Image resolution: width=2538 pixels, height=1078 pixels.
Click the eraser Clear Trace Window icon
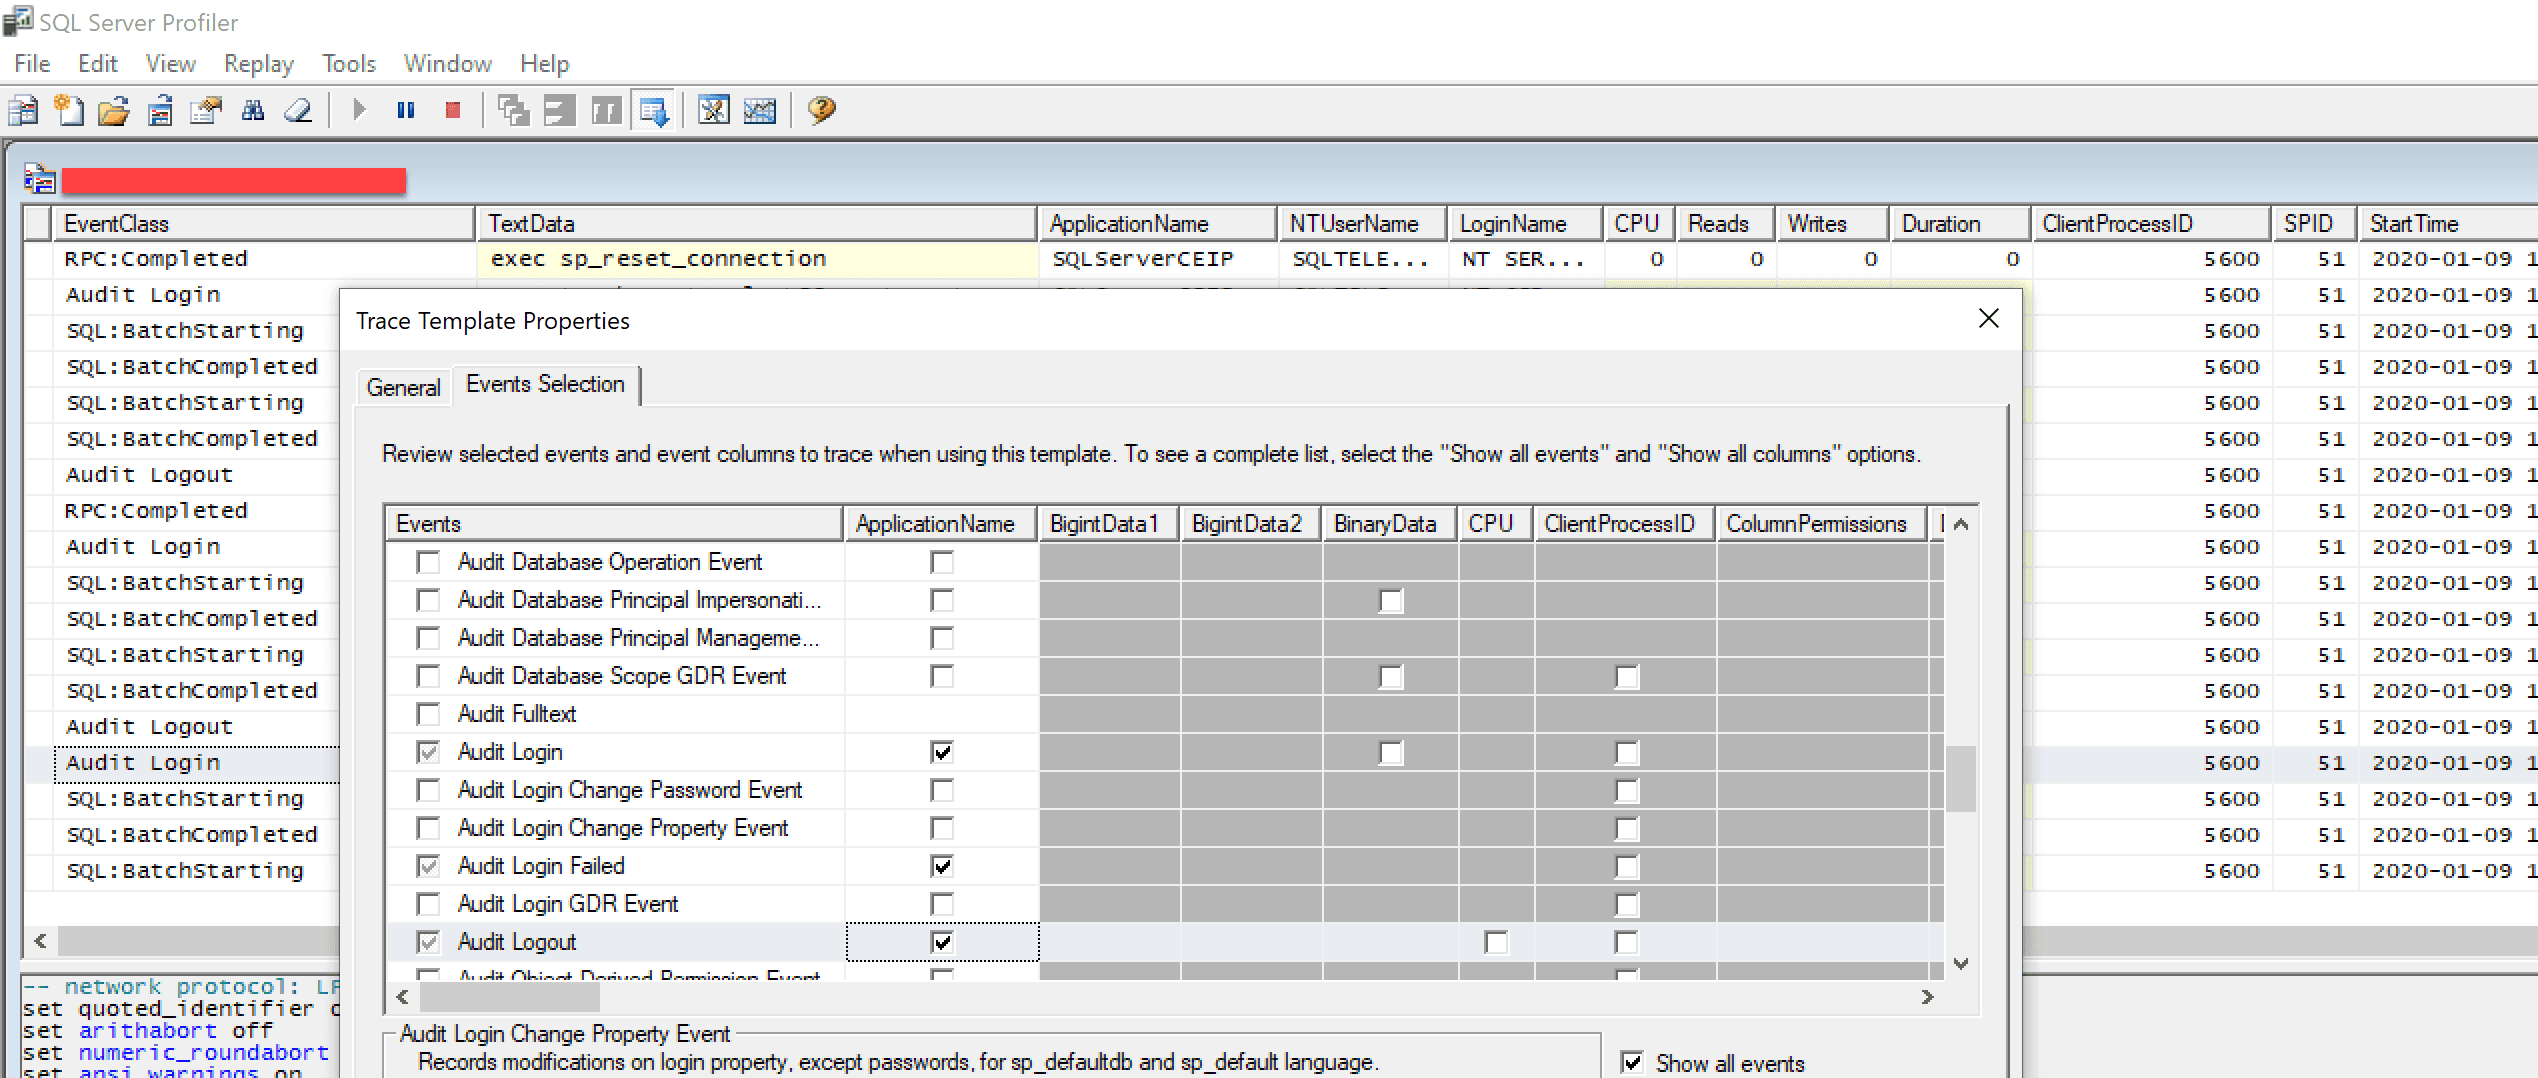(298, 110)
